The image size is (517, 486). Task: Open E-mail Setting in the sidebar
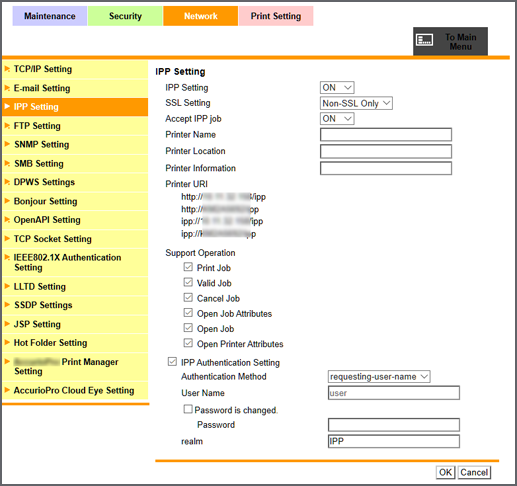[x=75, y=88]
